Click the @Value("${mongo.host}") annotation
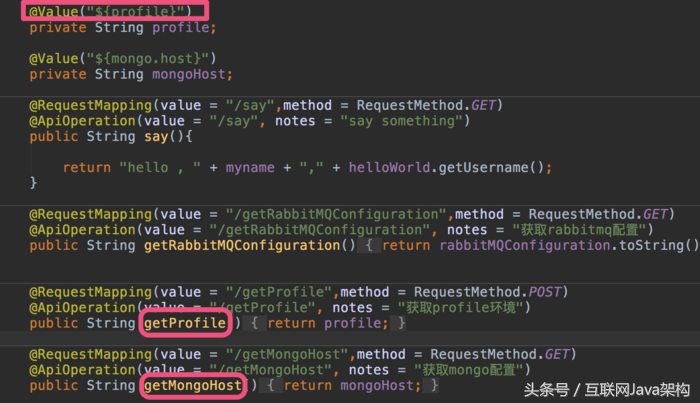 pyautogui.click(x=122, y=58)
